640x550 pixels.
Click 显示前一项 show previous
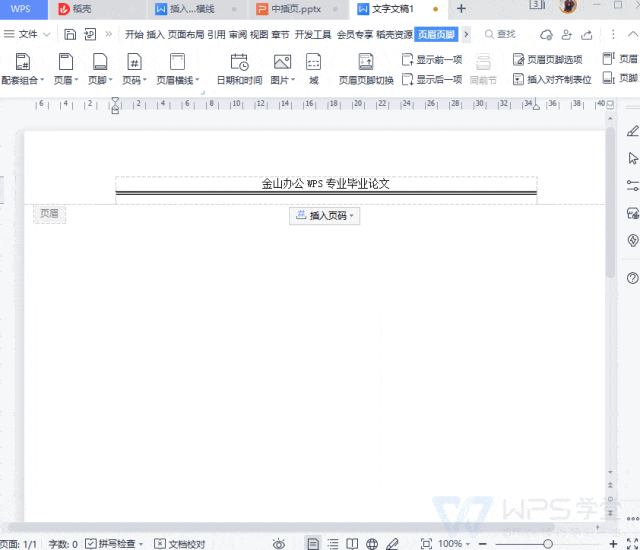(432, 60)
